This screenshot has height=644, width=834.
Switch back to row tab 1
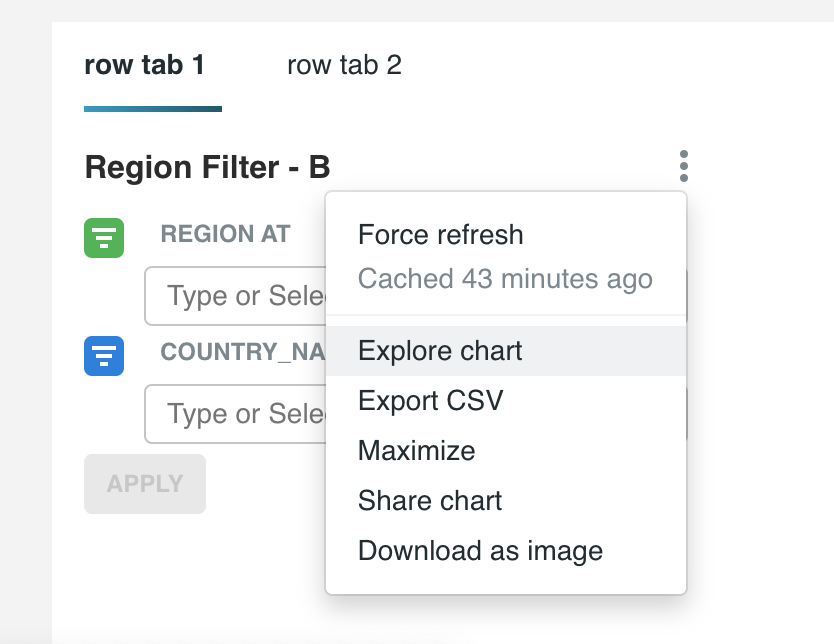pos(144,64)
